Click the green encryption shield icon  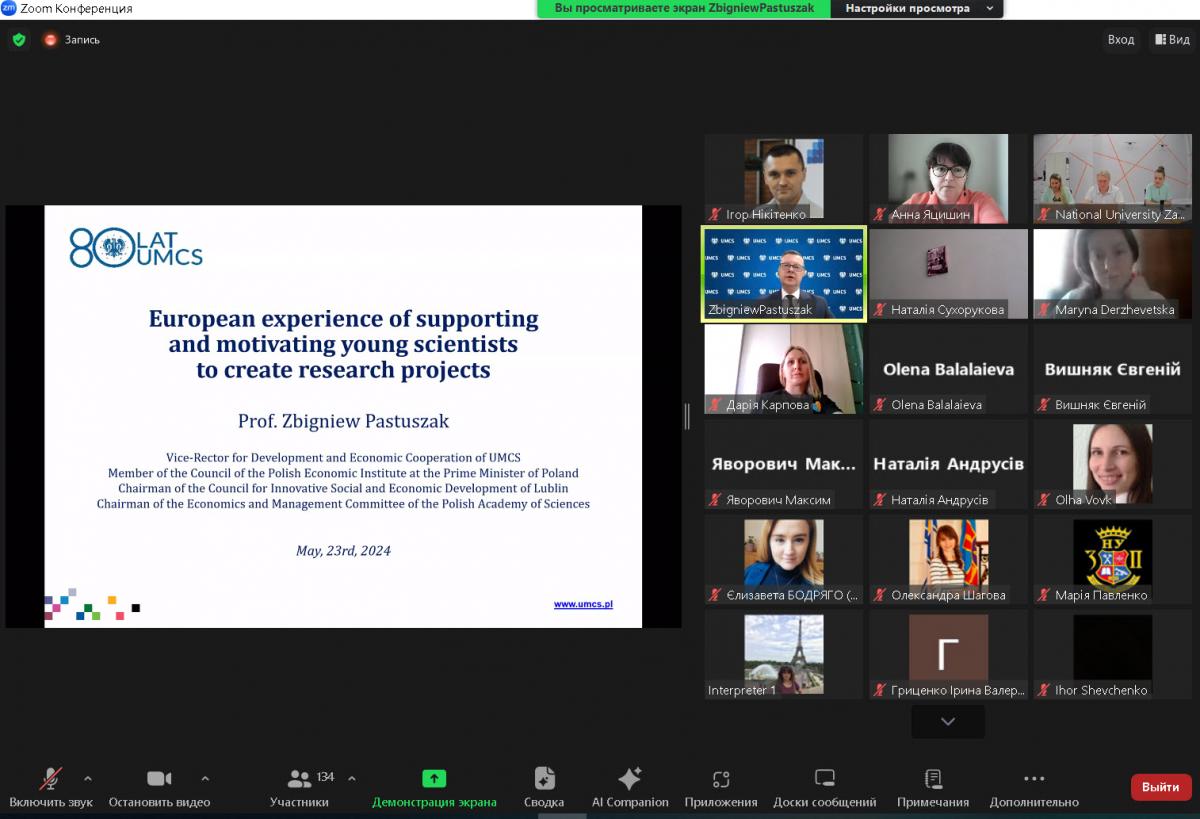click(19, 40)
